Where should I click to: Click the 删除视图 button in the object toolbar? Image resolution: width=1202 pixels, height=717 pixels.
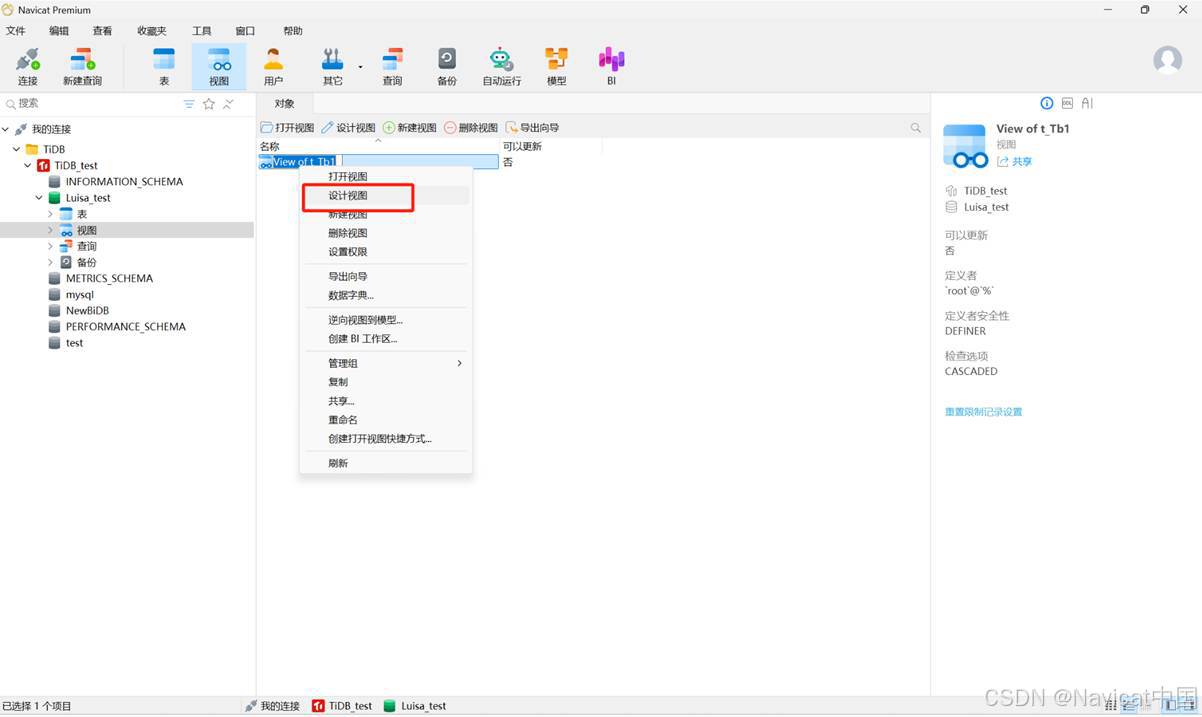(x=471, y=128)
